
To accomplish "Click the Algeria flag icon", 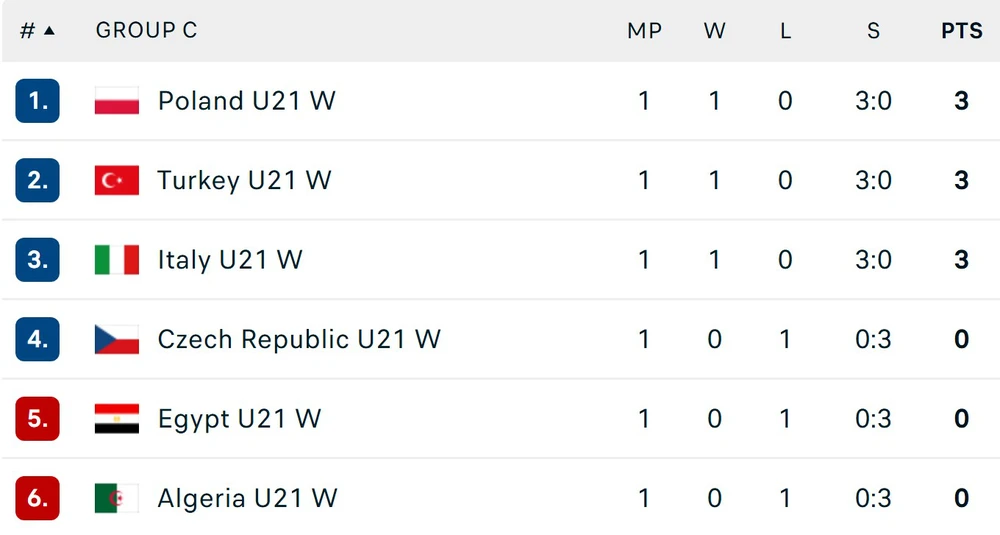I will pyautogui.click(x=117, y=498).
